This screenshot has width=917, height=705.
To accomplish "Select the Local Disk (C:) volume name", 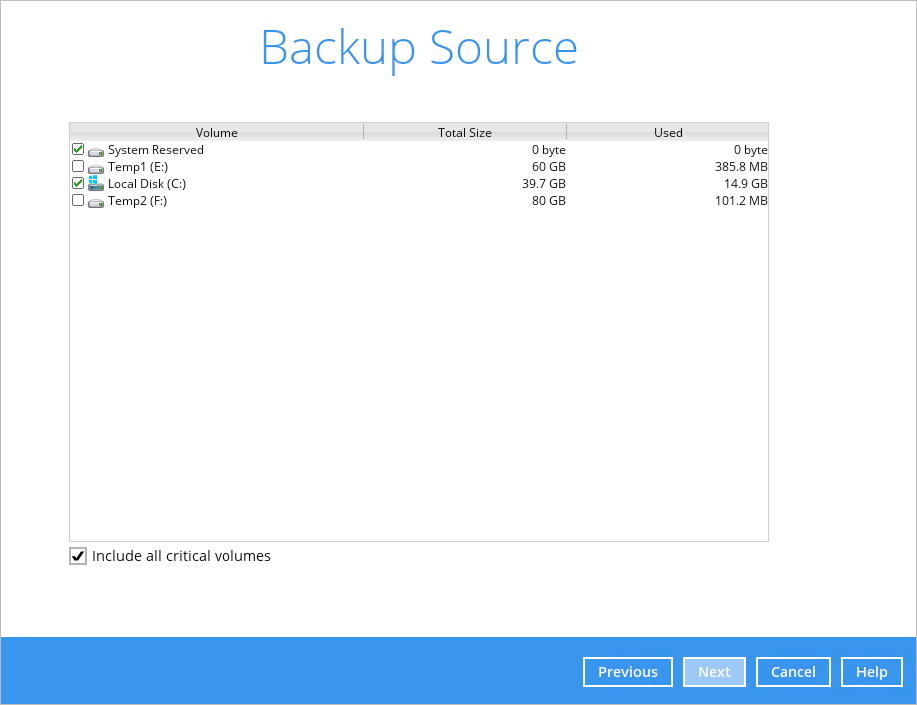I will click(147, 184).
